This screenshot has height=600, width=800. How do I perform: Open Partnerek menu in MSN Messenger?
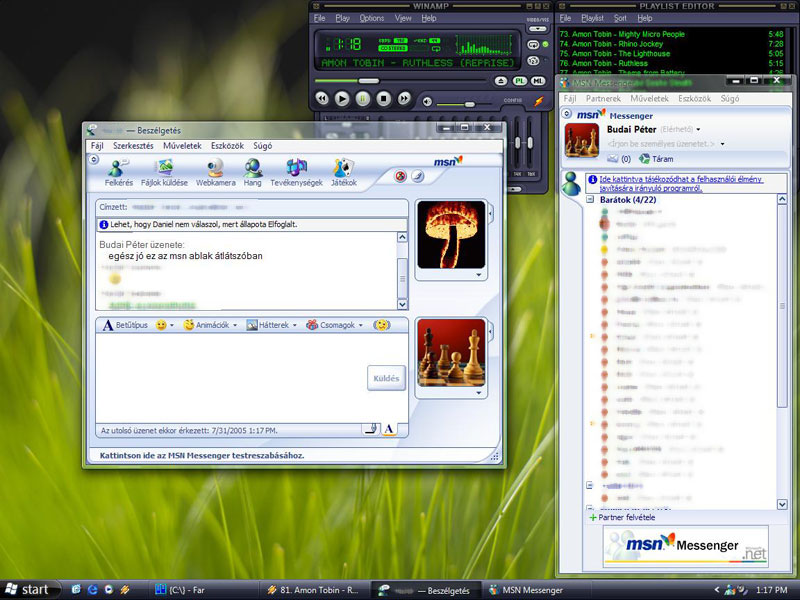pyautogui.click(x=603, y=98)
